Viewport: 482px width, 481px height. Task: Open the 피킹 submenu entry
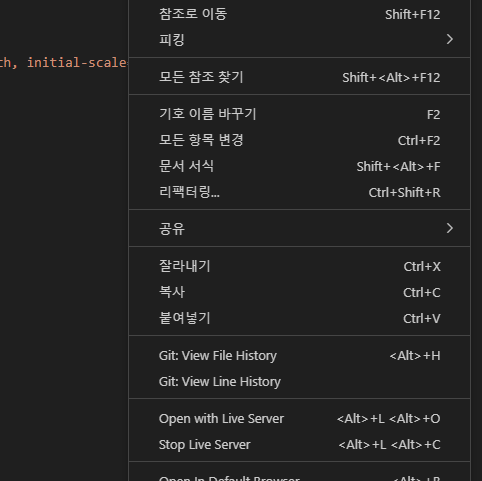(x=299, y=40)
